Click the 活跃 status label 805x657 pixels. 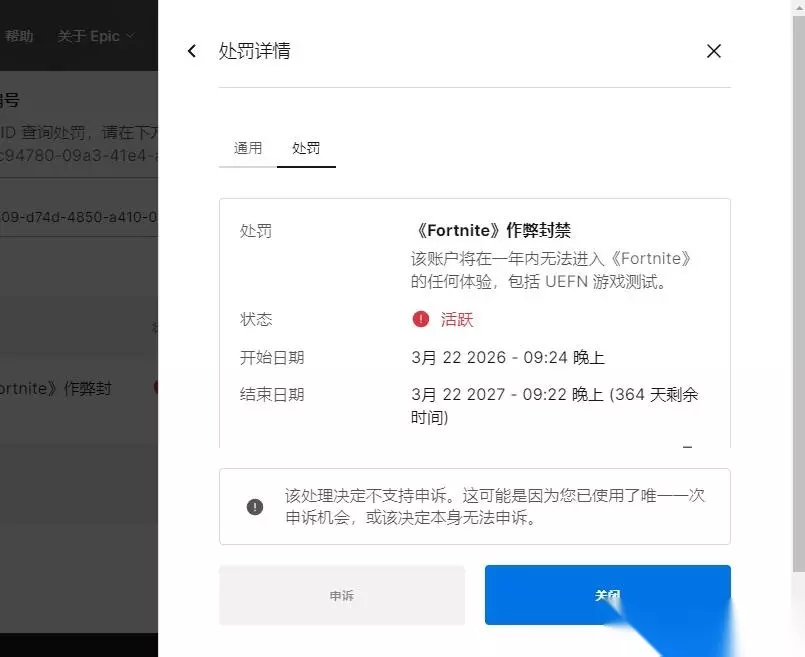(457, 319)
